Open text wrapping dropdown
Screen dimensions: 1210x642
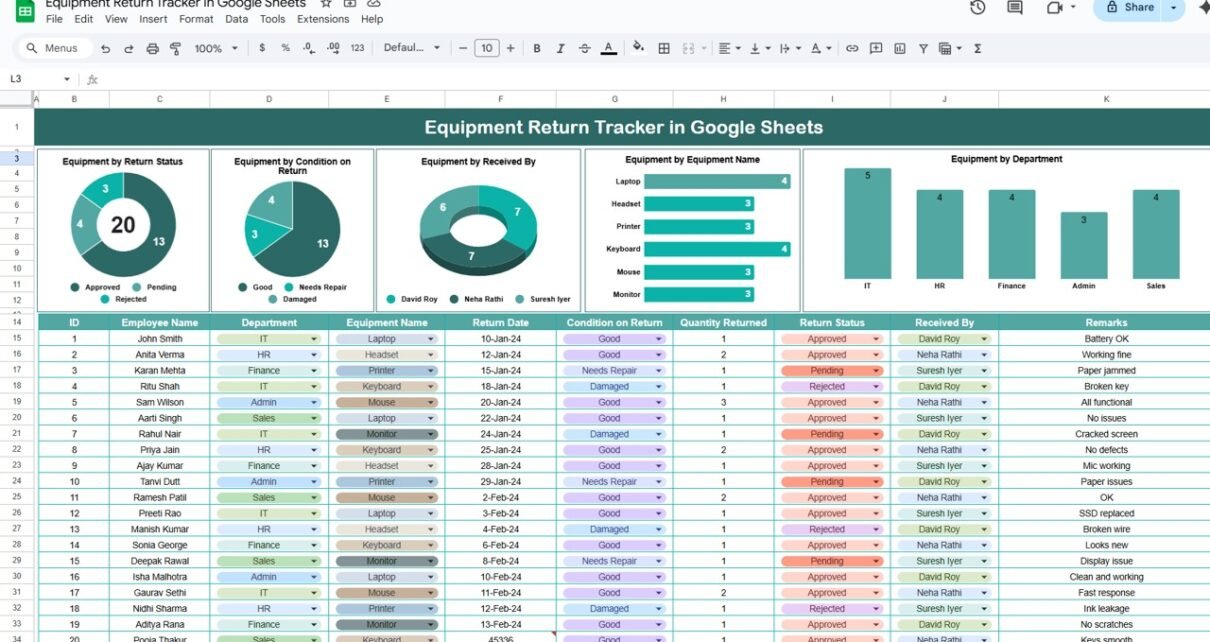pos(790,48)
